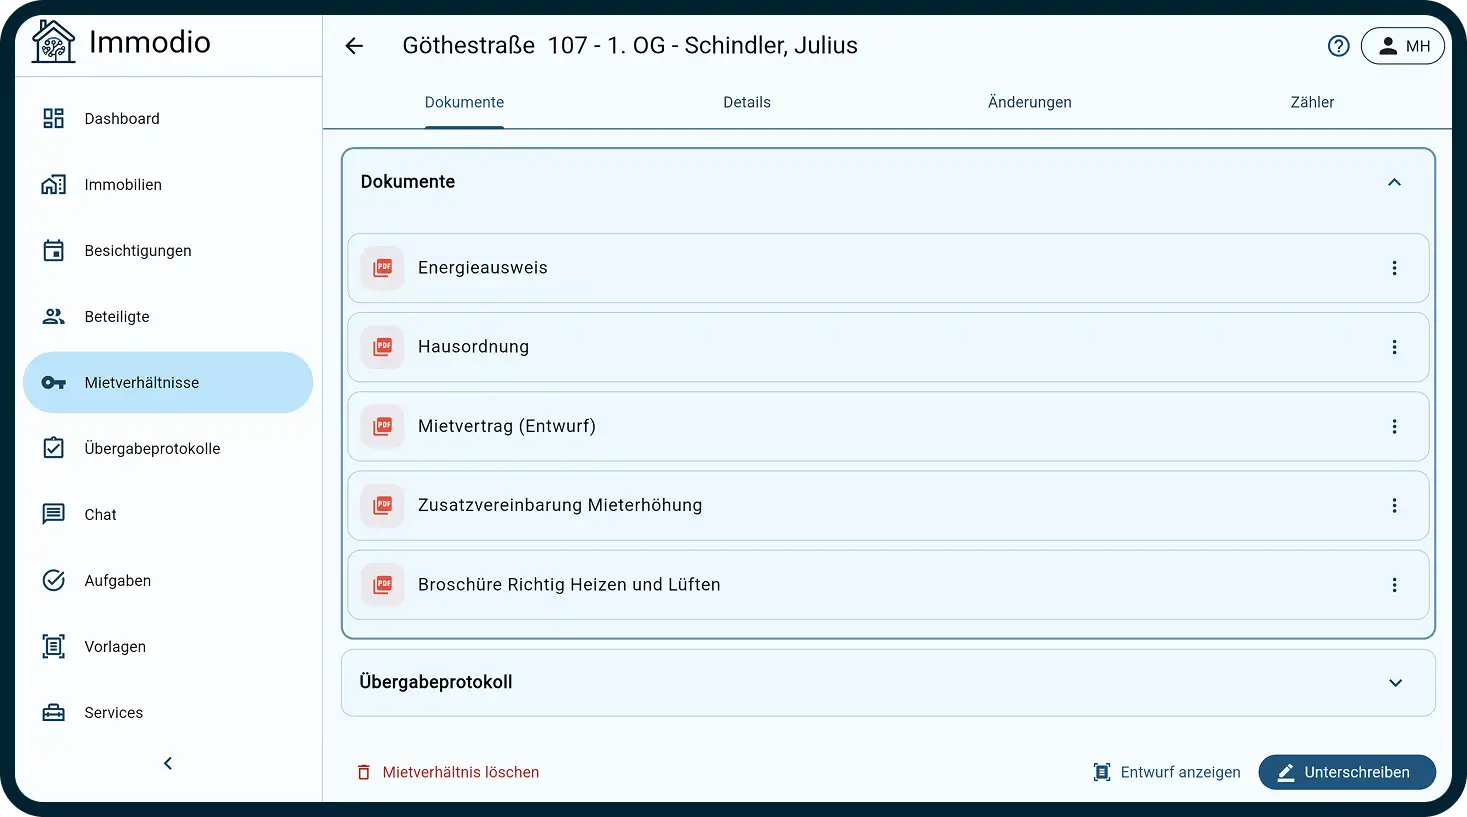This screenshot has width=1467, height=817.
Task: Collapse the sidebar with the chevron
Action: point(168,763)
